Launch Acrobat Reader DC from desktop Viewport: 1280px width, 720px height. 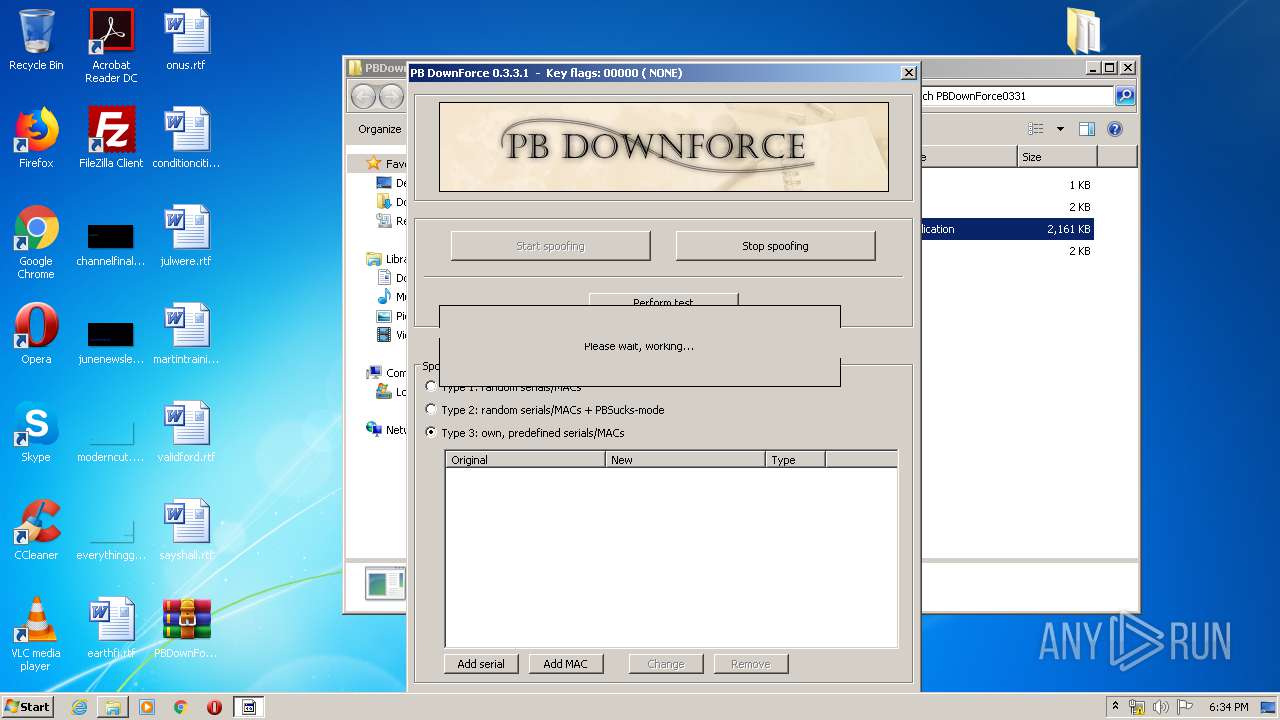click(x=111, y=46)
